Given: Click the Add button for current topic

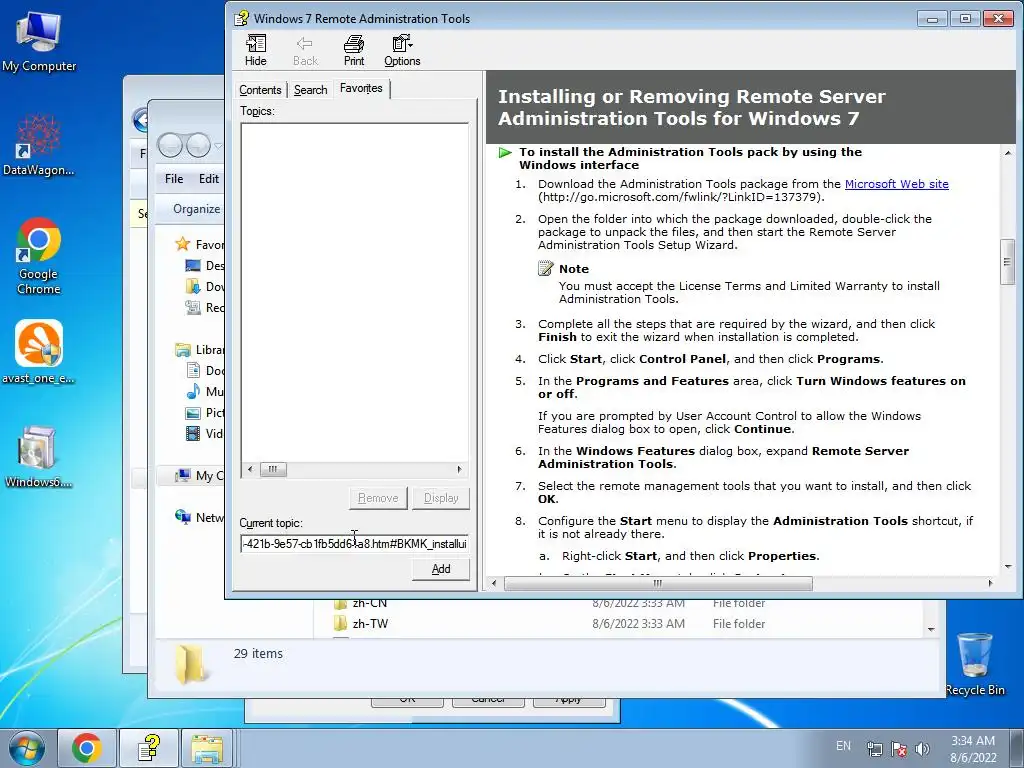Looking at the screenshot, I should (x=441, y=569).
